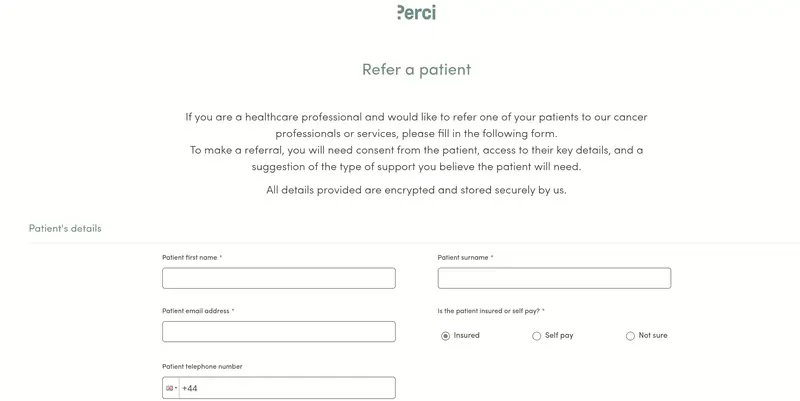The image size is (800, 401).
Task: Click the Patient surname label
Action: (465, 258)
